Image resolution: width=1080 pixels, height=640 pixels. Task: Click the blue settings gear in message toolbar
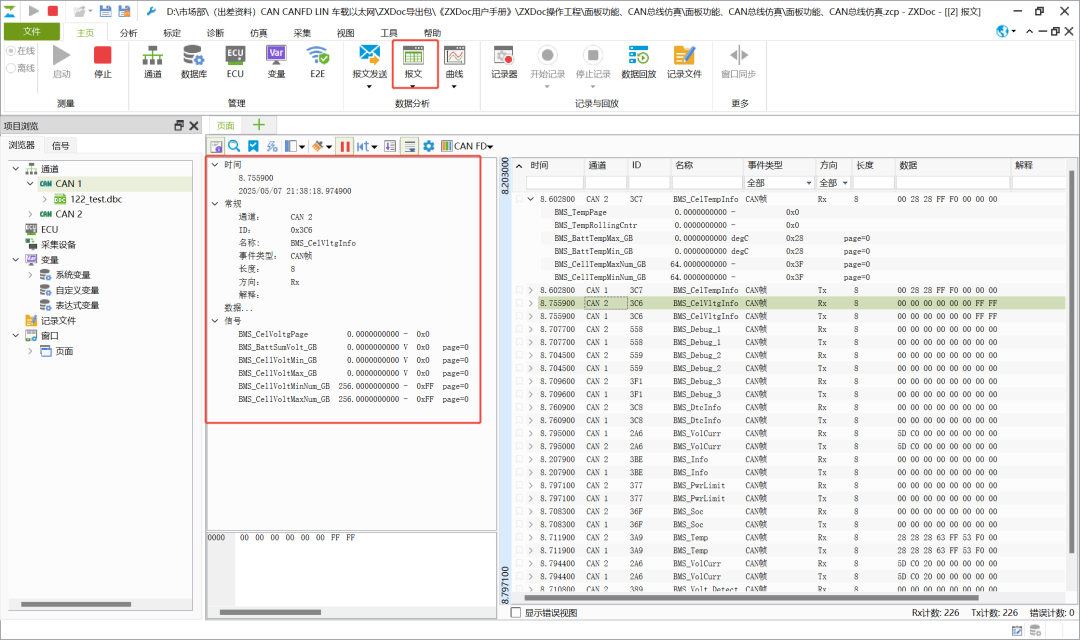click(x=428, y=146)
